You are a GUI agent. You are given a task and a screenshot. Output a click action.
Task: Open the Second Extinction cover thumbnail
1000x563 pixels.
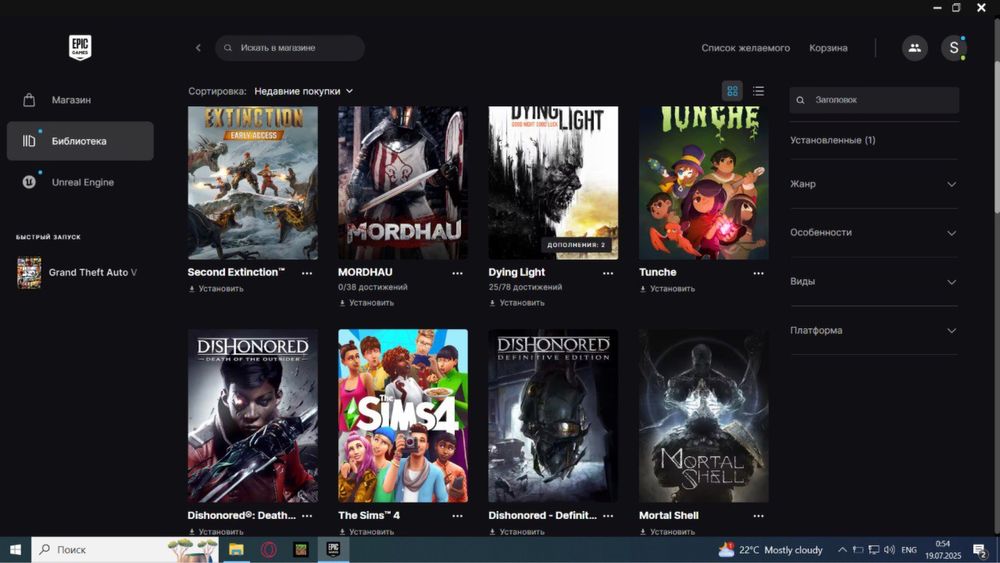253,183
